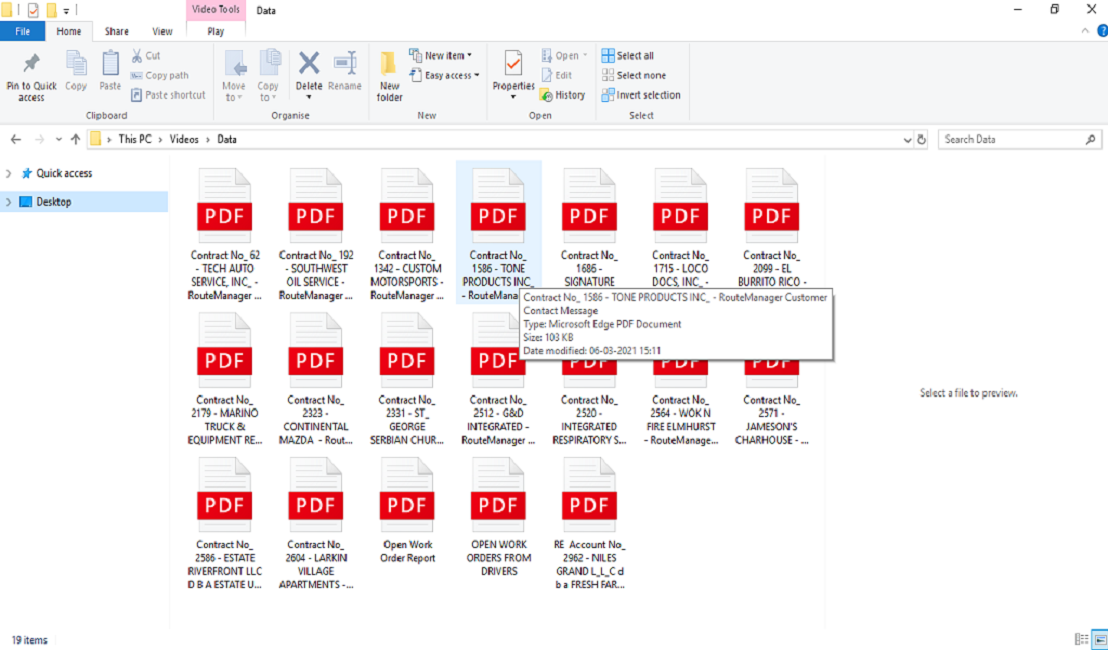Viewport: 1108px width, 650px height.
Task: Select Contract No_ 2099 EL BURRITO RICO PDF
Action: tap(772, 228)
